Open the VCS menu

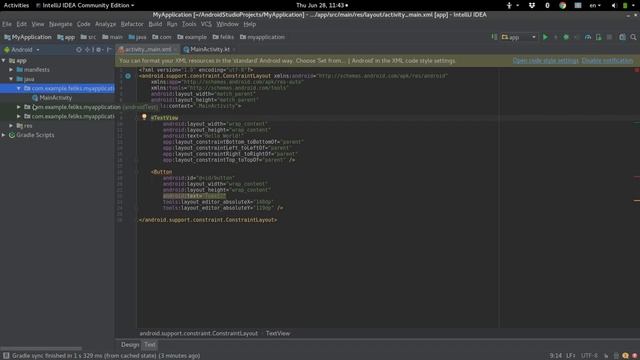click(206, 24)
